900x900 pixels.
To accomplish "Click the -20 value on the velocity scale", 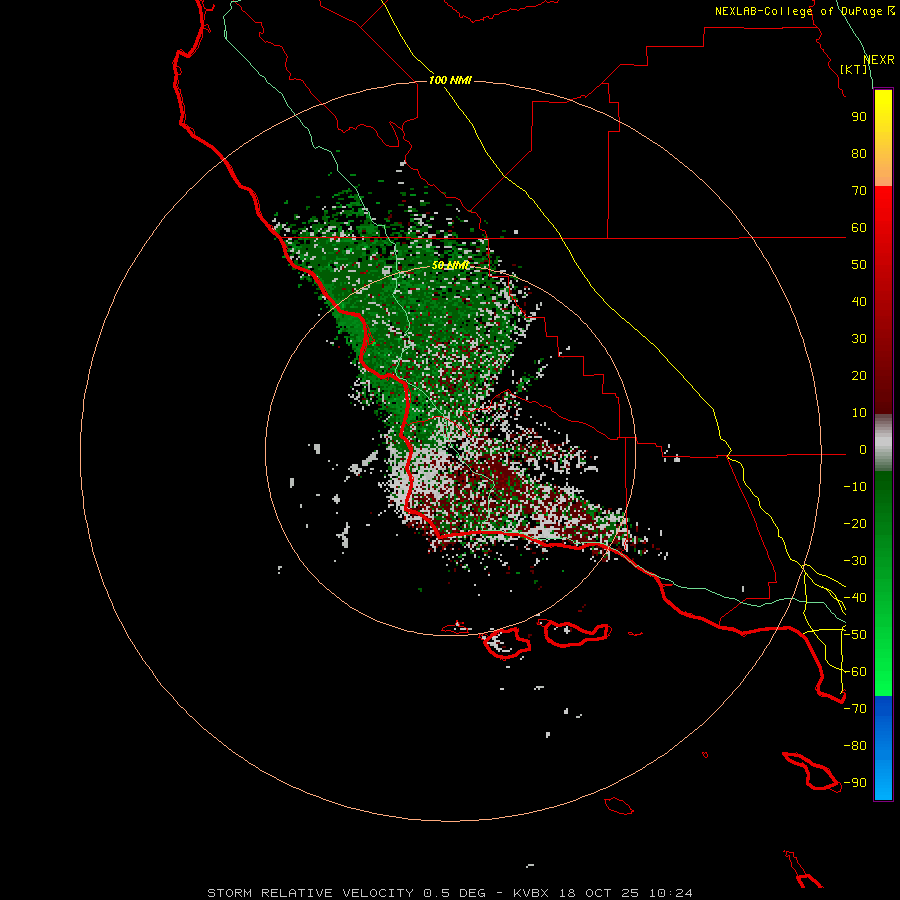I will click(x=855, y=523).
